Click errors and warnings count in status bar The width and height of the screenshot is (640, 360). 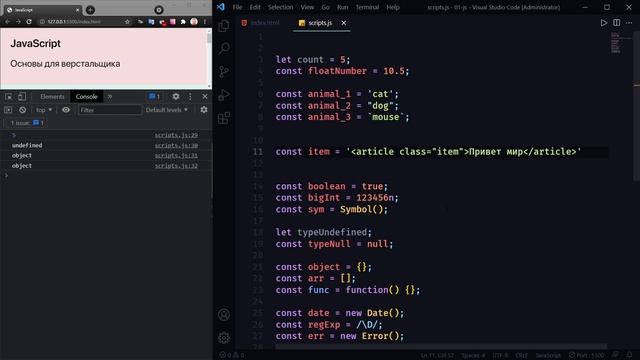point(232,355)
